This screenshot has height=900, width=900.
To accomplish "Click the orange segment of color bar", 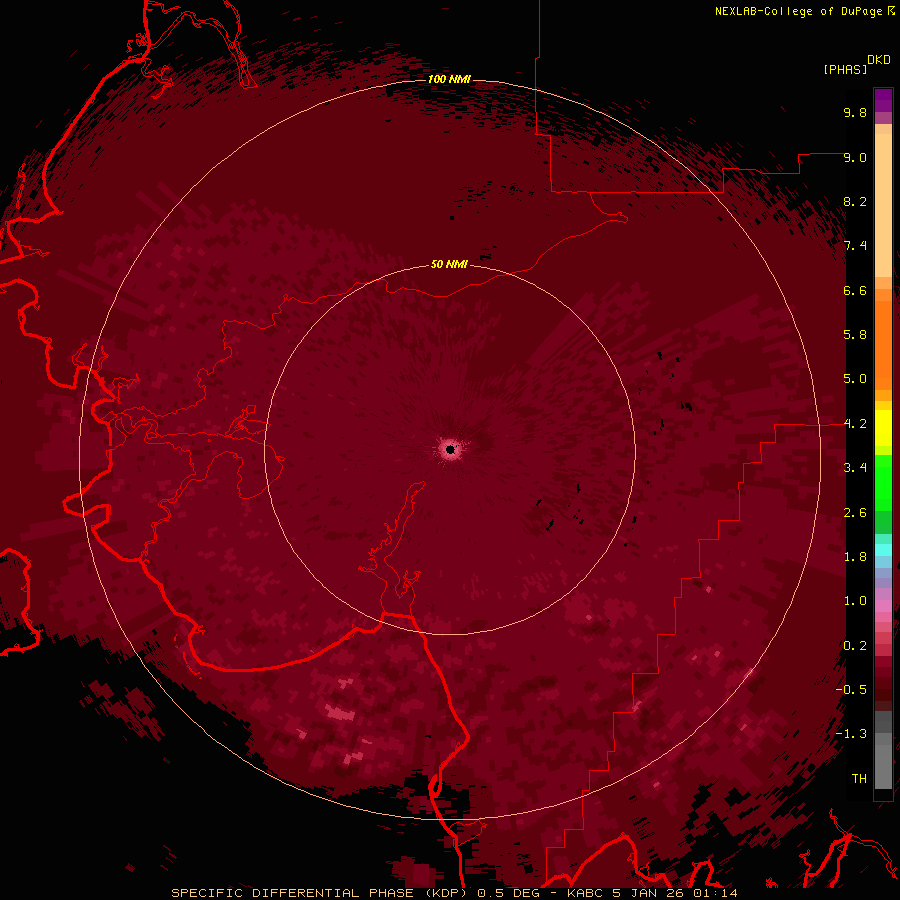I will tap(883, 344).
